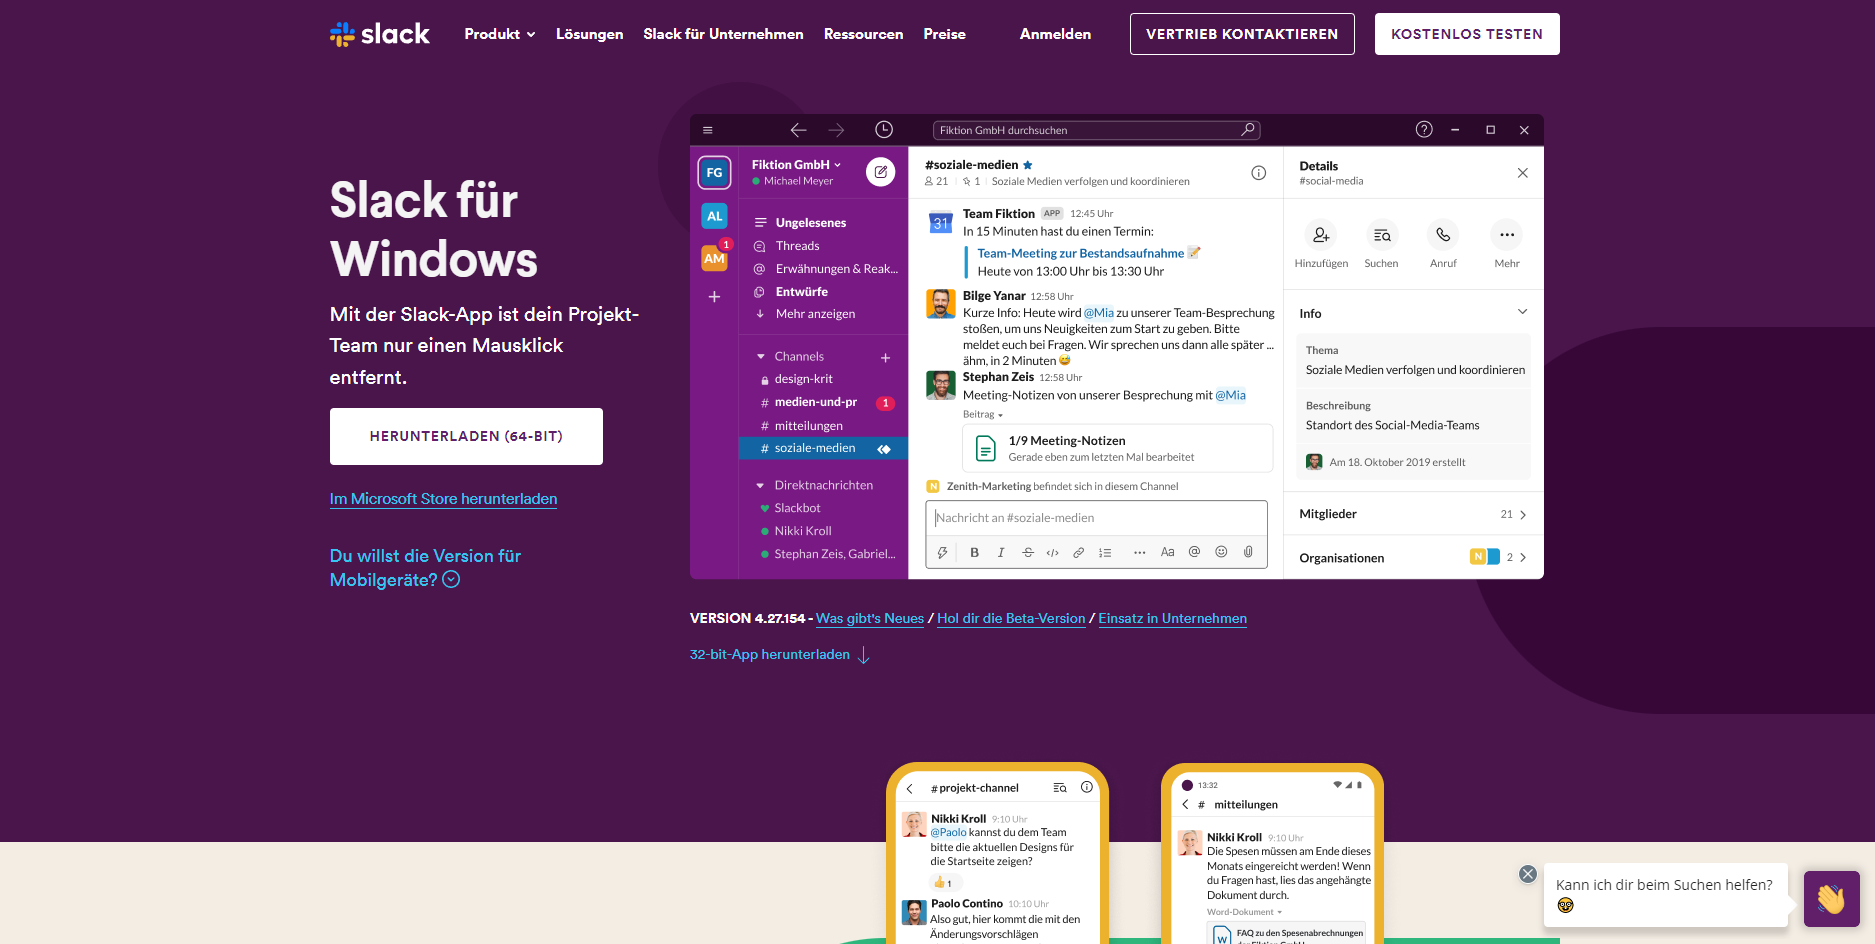Click 32-bit-App herunterladen link
This screenshot has height=944, width=1875.
pyautogui.click(x=780, y=655)
